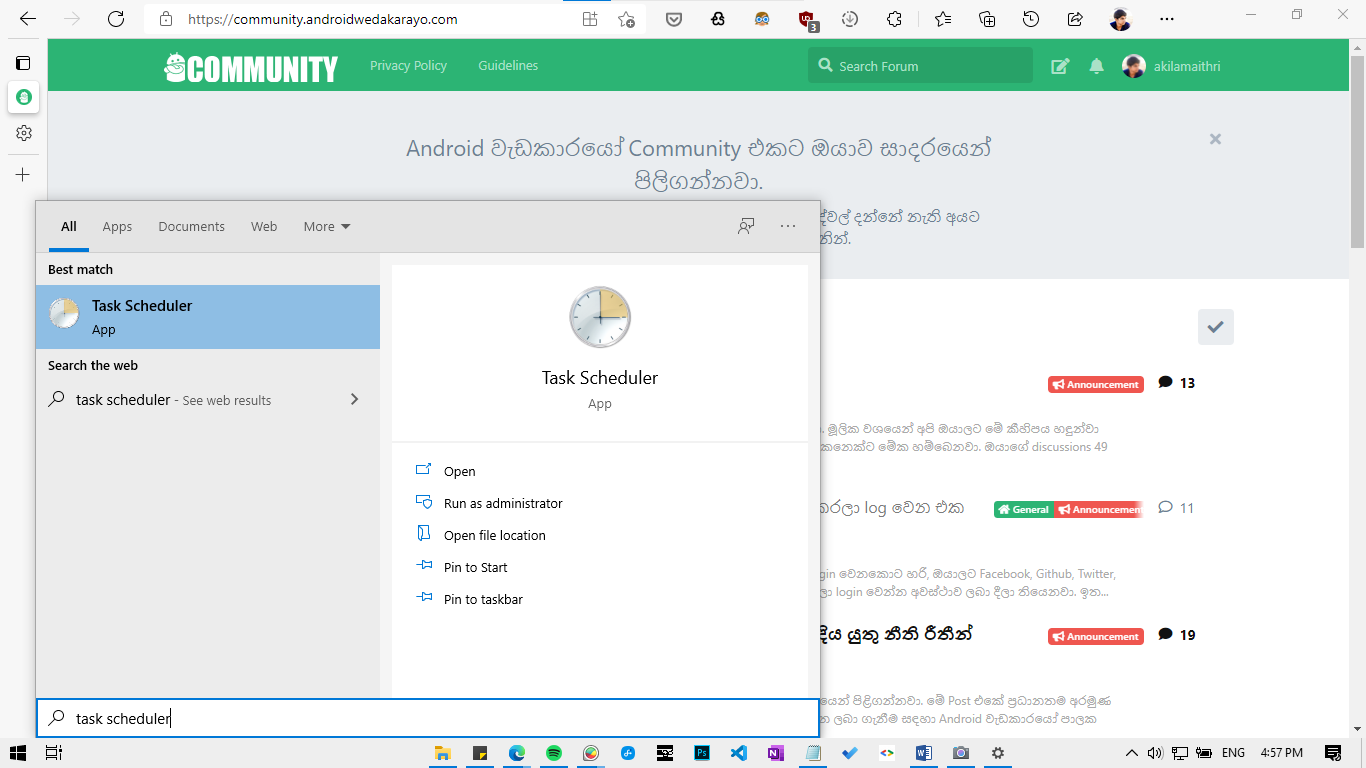Image resolution: width=1366 pixels, height=768 pixels.
Task: Open the Privacy Policy link
Action: pos(408,65)
